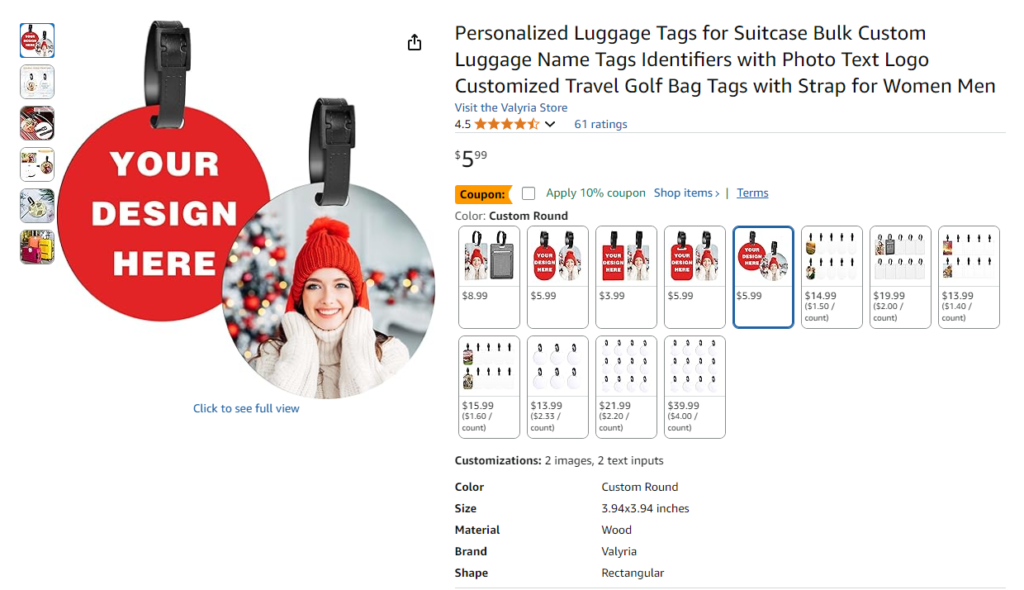Tick the Apply 10% coupon checkbox
The image size is (1024, 590).
coord(528,193)
